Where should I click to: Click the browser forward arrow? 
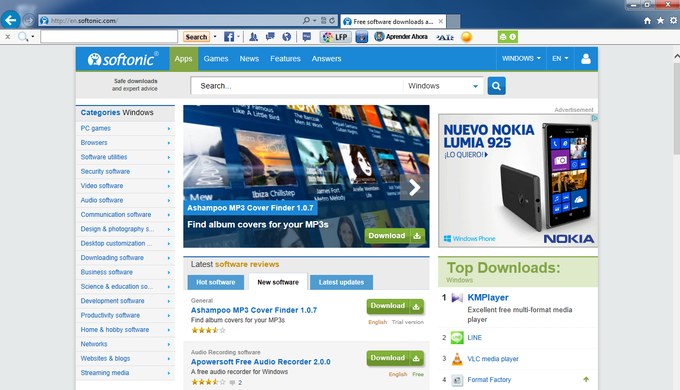click(x=29, y=20)
